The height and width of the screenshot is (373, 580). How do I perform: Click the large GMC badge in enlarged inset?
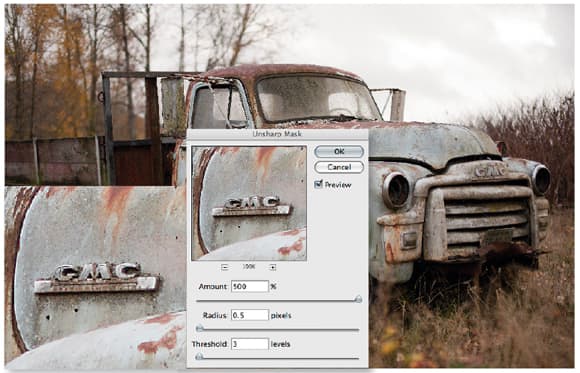(x=97, y=278)
